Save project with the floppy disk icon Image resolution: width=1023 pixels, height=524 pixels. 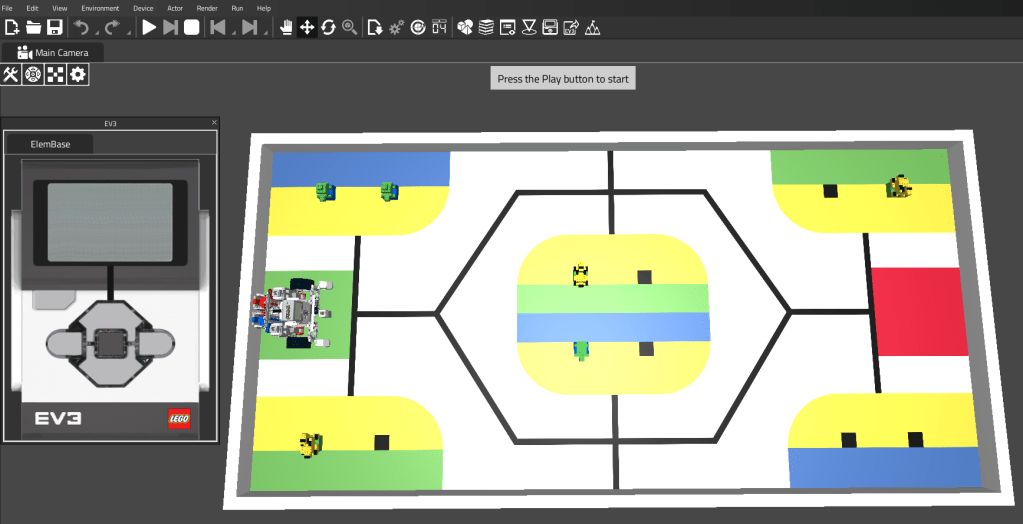click(55, 27)
